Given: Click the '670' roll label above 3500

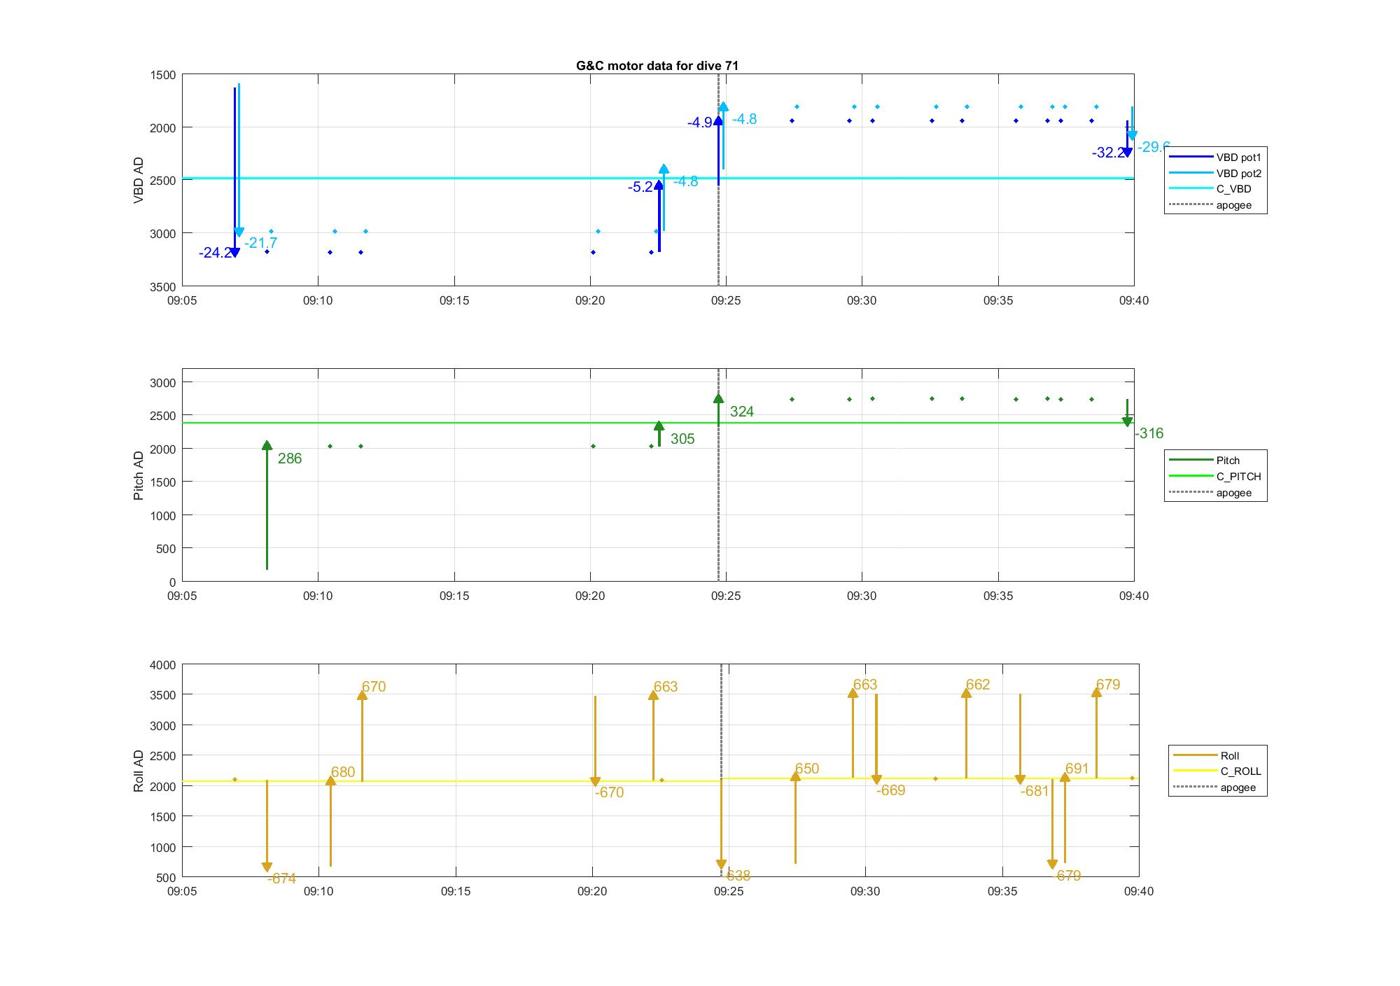Looking at the screenshot, I should click(373, 687).
